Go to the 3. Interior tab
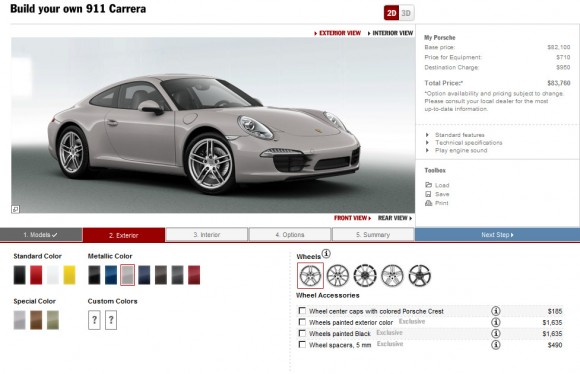This screenshot has height=374, width=580. click(x=206, y=235)
